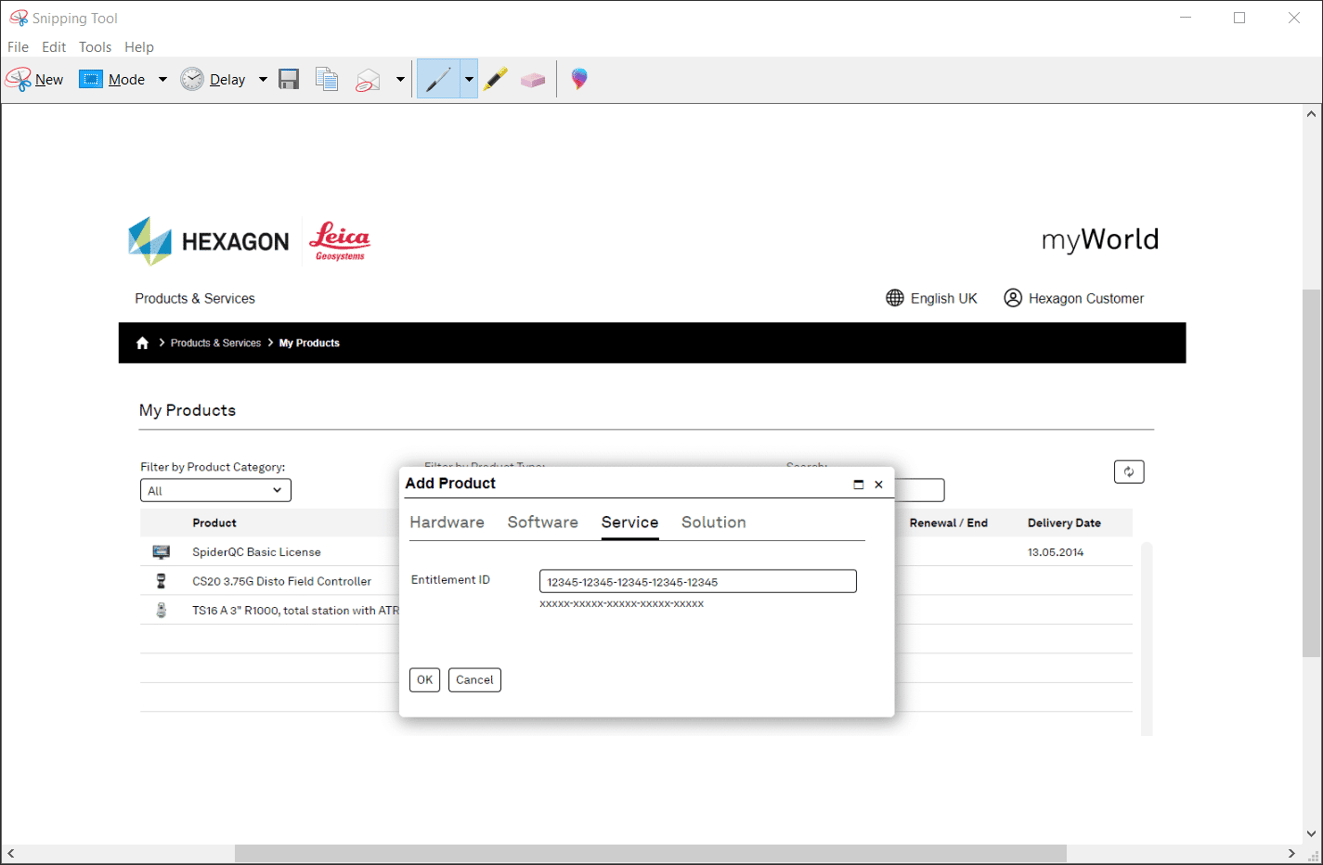This screenshot has width=1323, height=865.
Task: Select the Highlighter tool
Action: (495, 79)
